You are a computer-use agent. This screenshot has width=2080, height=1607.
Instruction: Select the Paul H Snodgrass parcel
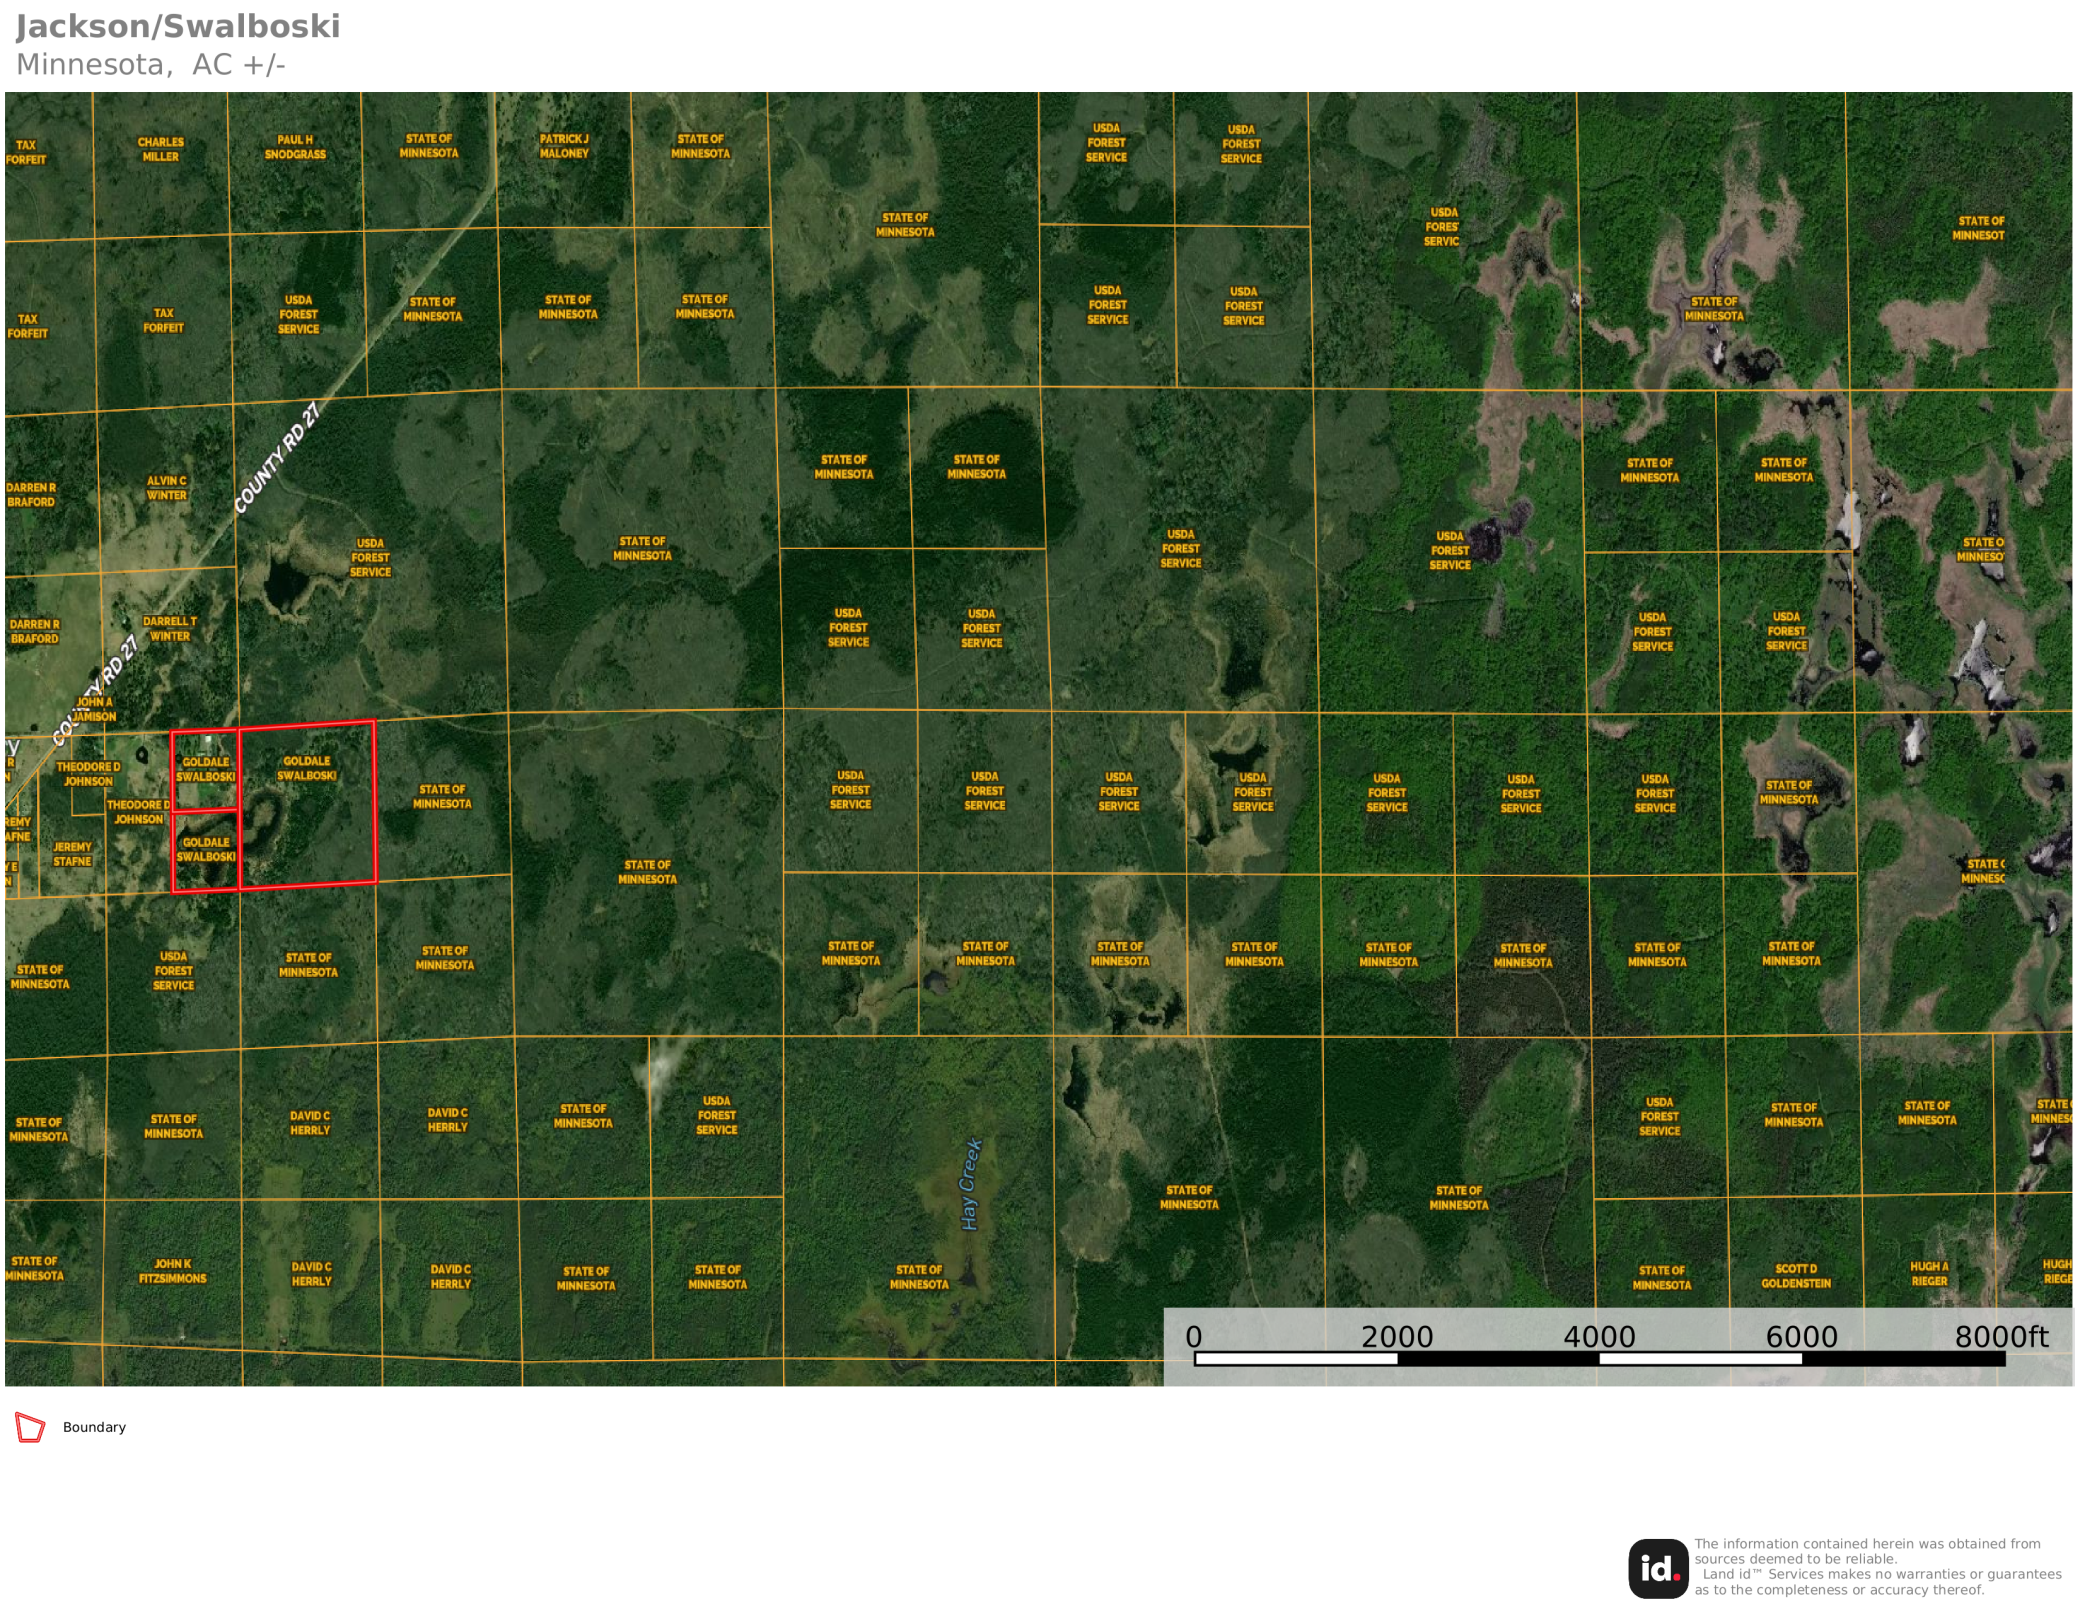coord(295,147)
